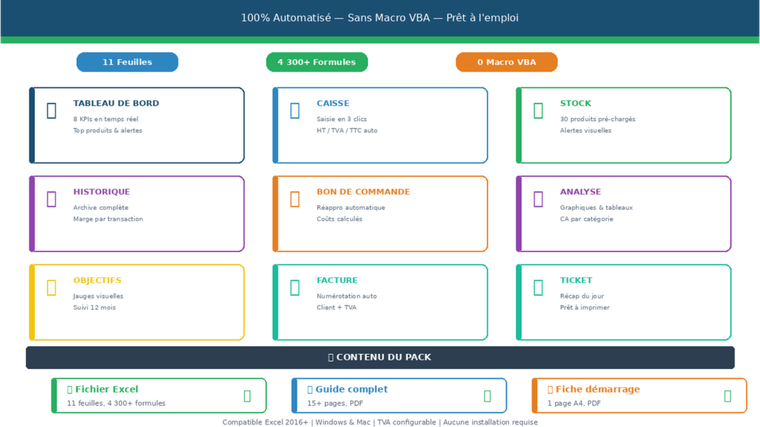Click the icon in the Tableau de bord card

[x=51, y=110]
